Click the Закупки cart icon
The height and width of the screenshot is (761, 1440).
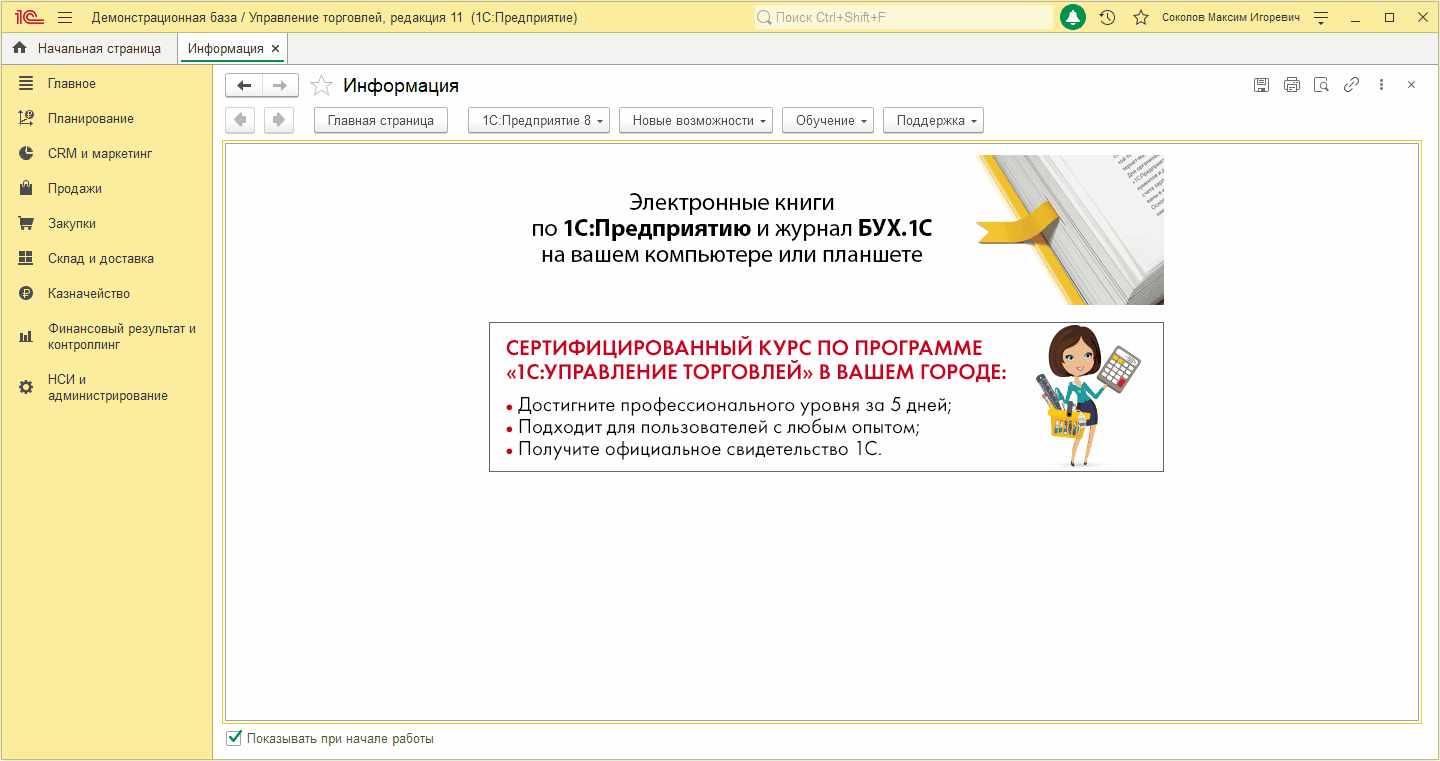coord(26,224)
